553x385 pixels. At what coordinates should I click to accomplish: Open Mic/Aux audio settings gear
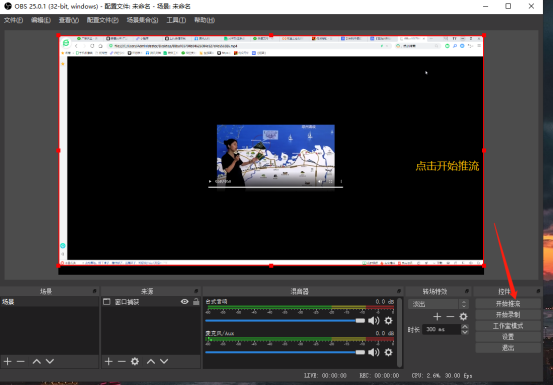click(x=388, y=352)
